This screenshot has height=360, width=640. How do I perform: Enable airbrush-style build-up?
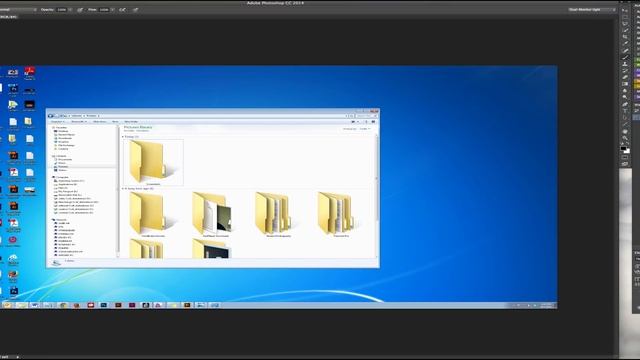[x=122, y=9]
